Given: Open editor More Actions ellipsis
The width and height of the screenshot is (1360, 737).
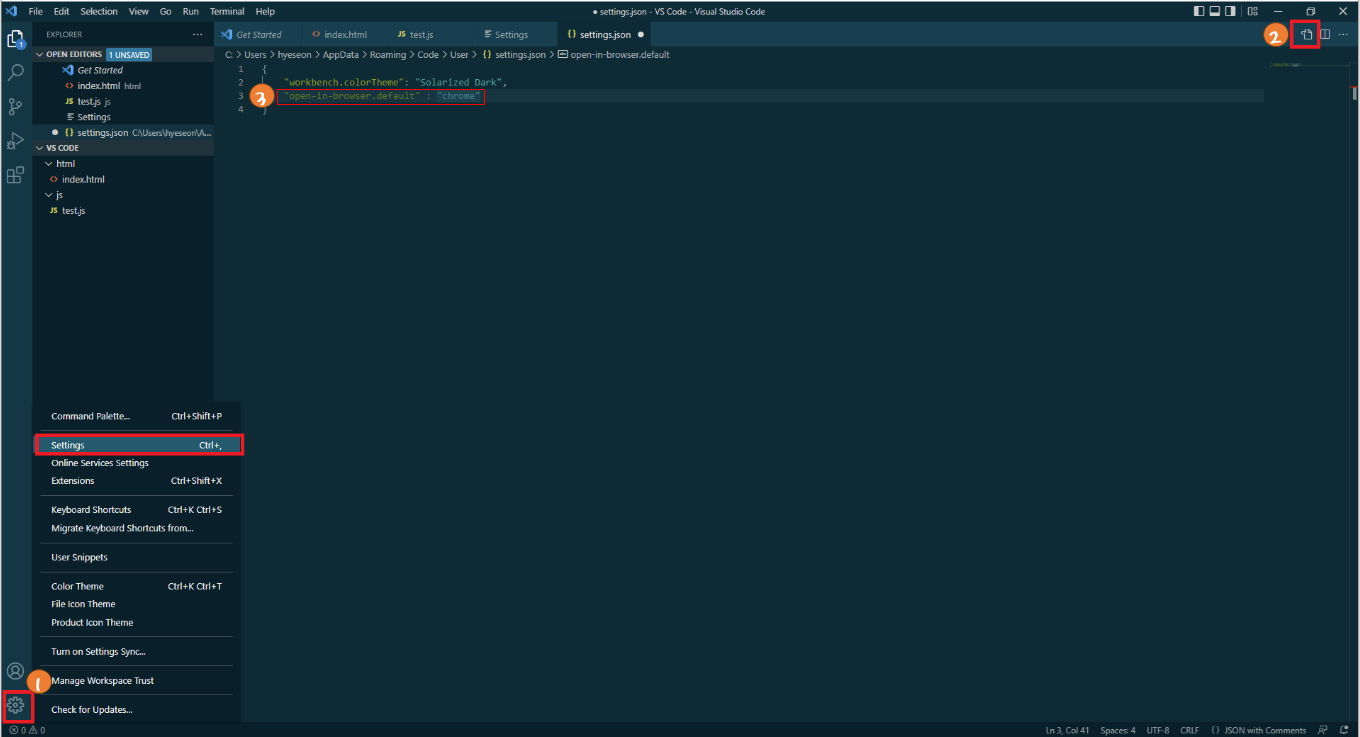Looking at the screenshot, I should pos(1343,34).
